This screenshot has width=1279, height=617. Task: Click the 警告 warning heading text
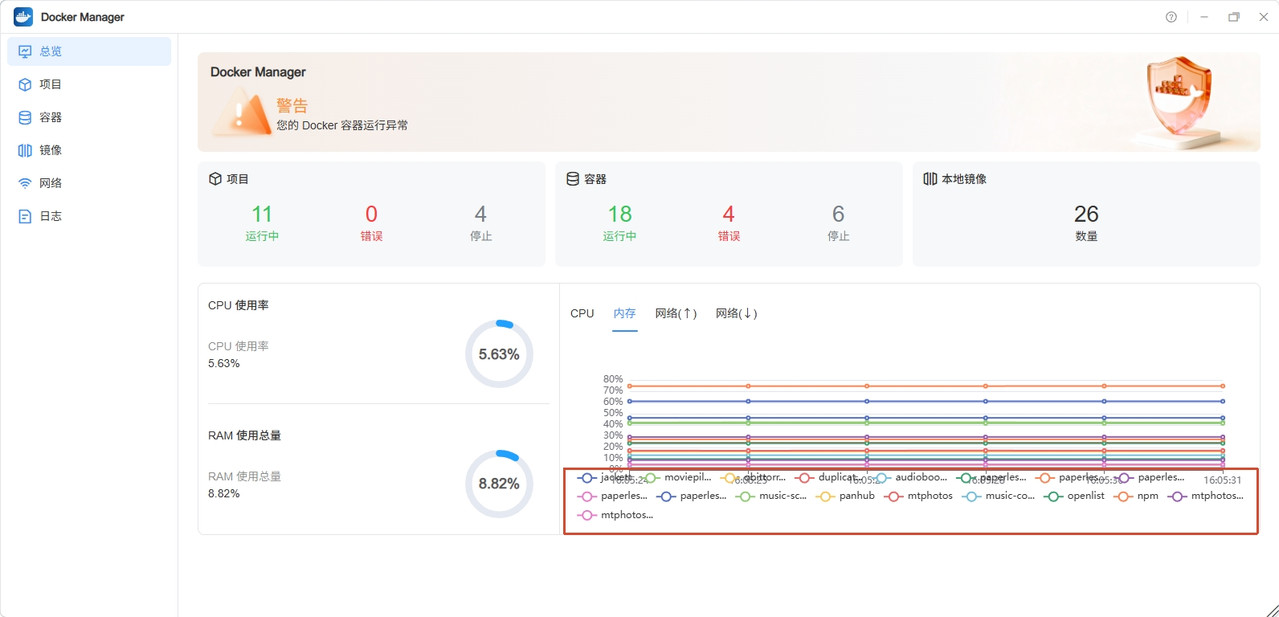[292, 105]
